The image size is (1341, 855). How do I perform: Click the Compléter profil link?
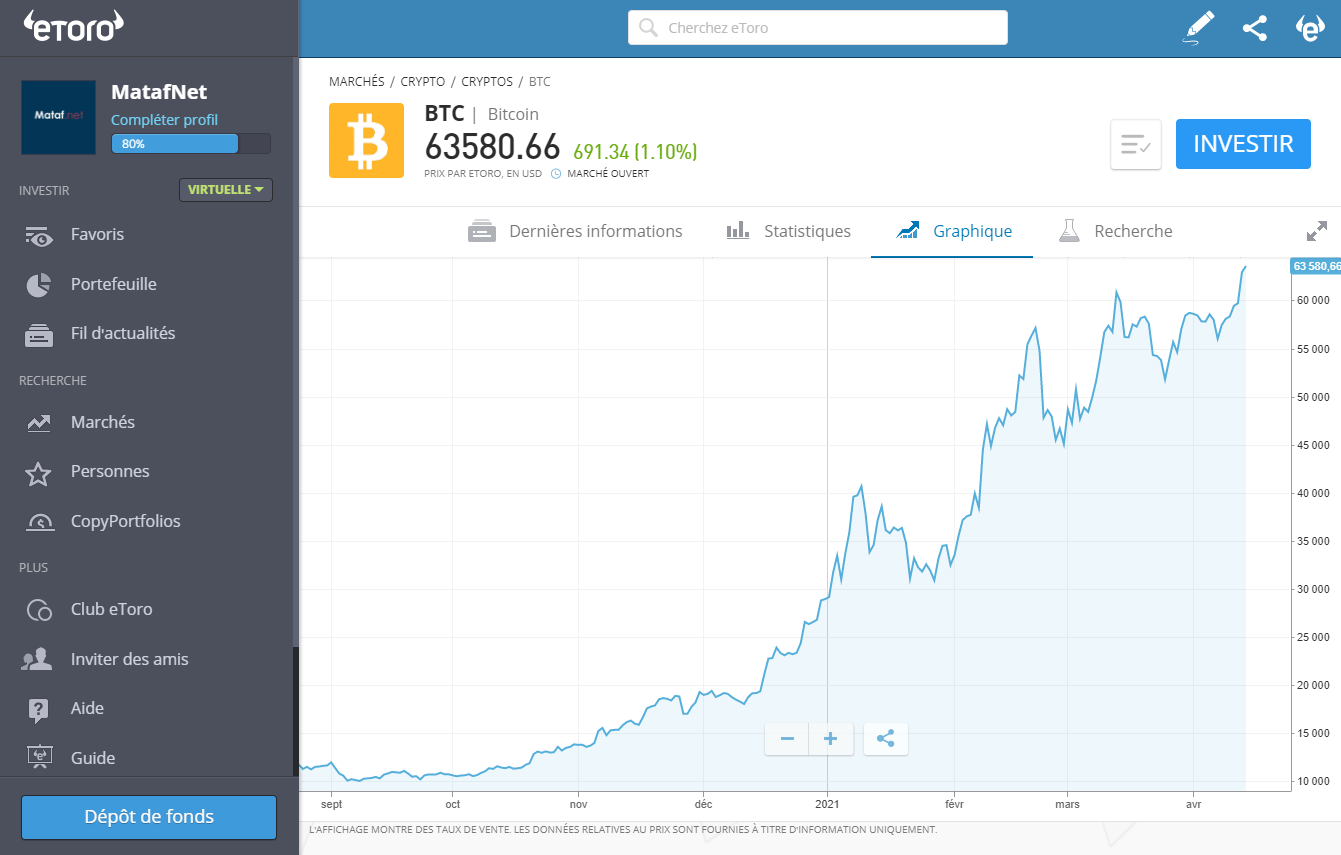pyautogui.click(x=164, y=120)
